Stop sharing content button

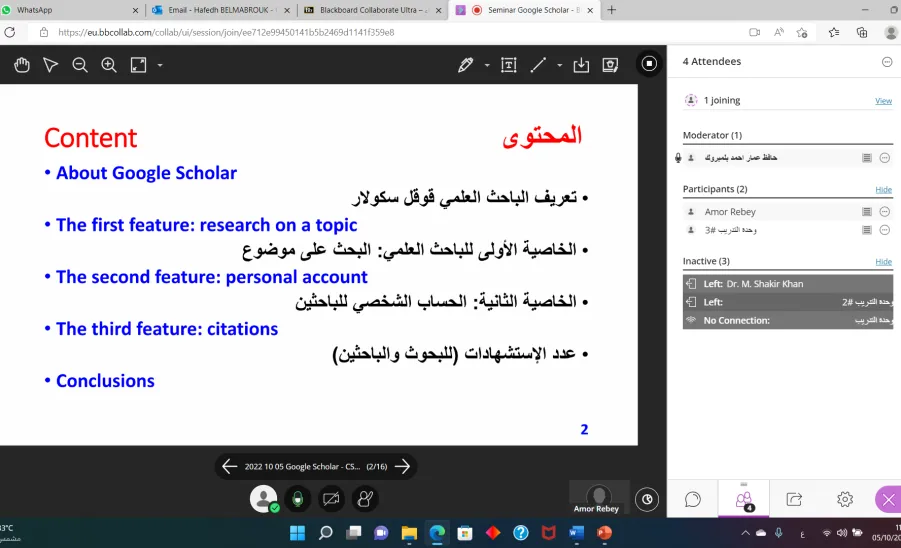pos(649,64)
